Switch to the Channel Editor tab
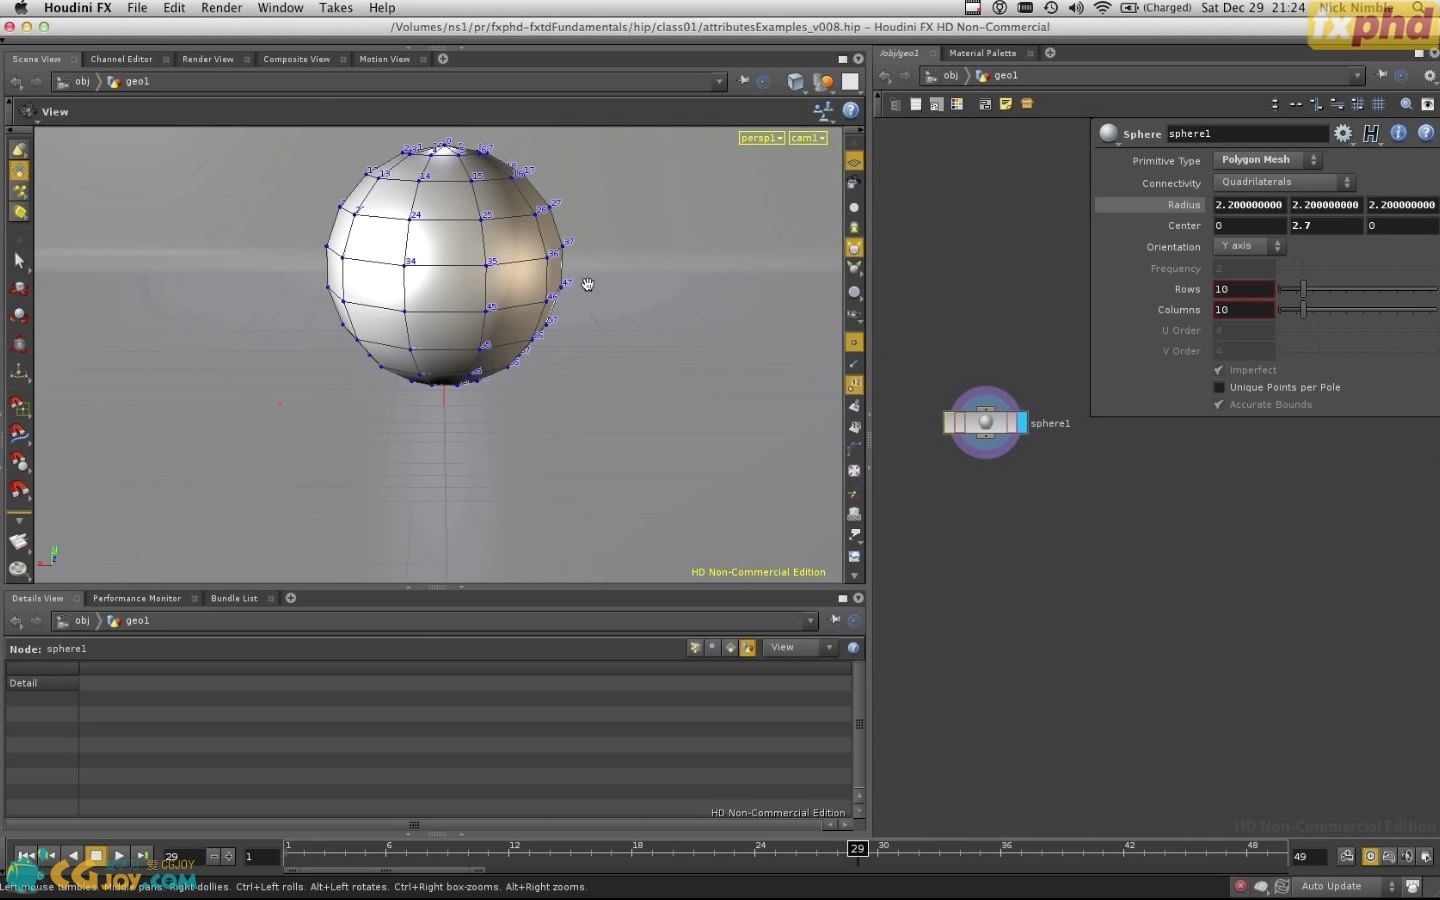 click(121, 59)
